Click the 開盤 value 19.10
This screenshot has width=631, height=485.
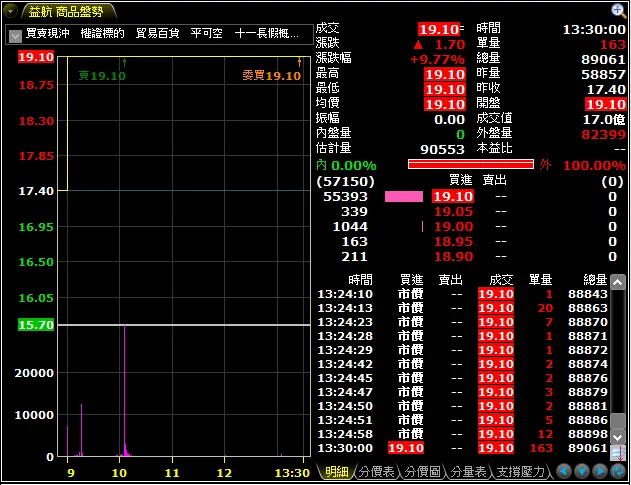(605, 105)
